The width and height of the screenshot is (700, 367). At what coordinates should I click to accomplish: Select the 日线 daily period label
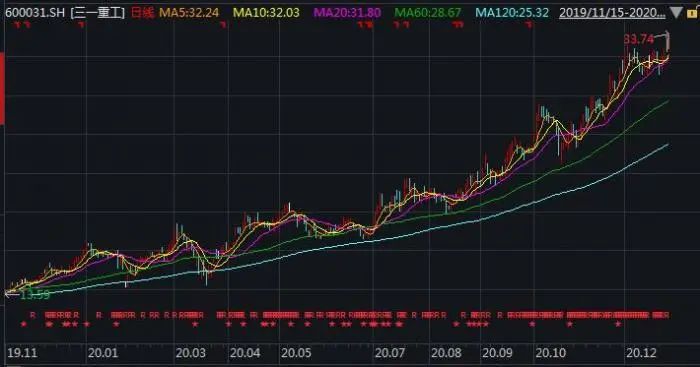142,13
